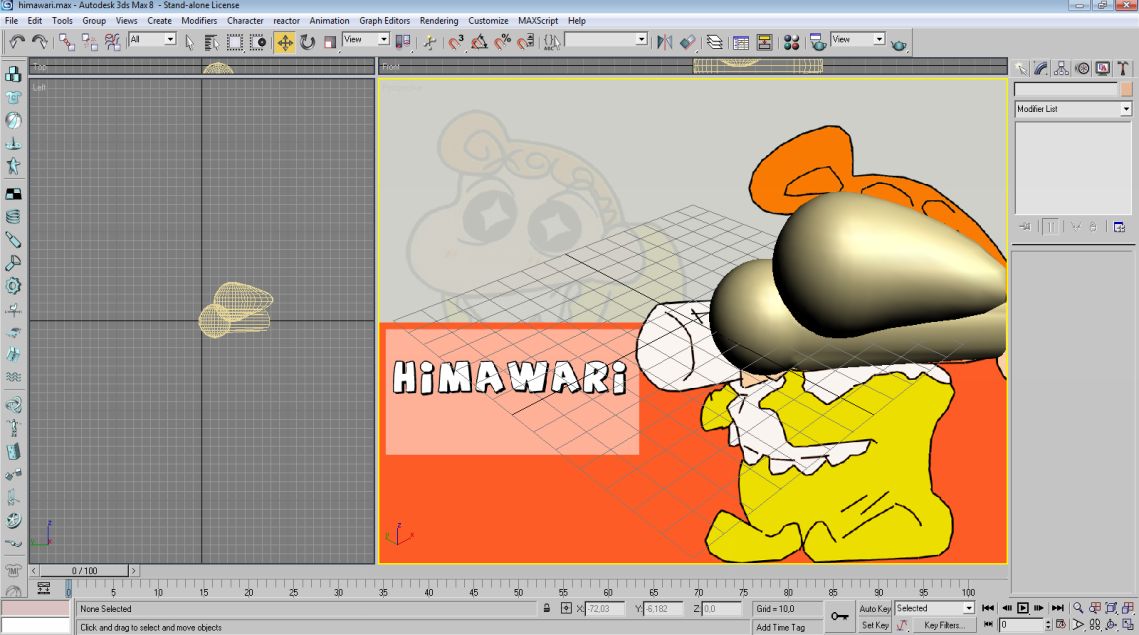
Task: Click the Maximize Viewport Toggle icon
Action: tap(1127, 625)
